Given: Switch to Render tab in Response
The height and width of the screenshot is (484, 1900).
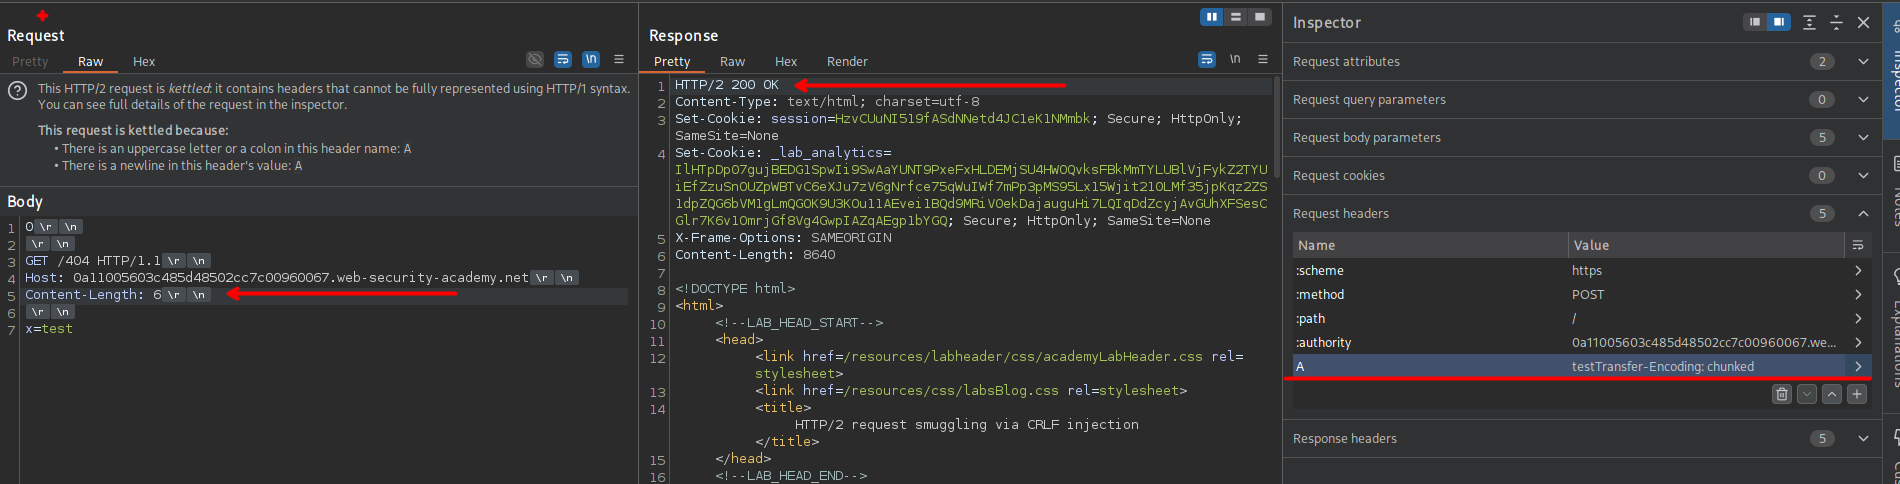Looking at the screenshot, I should [846, 62].
